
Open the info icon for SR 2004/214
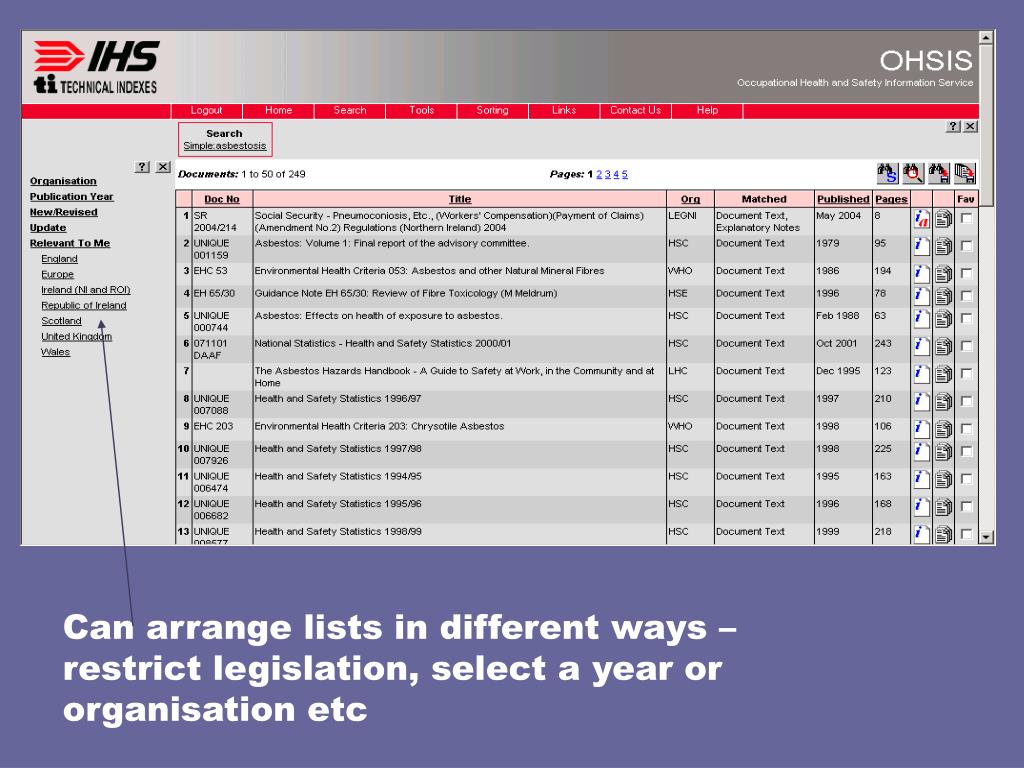[921, 220]
